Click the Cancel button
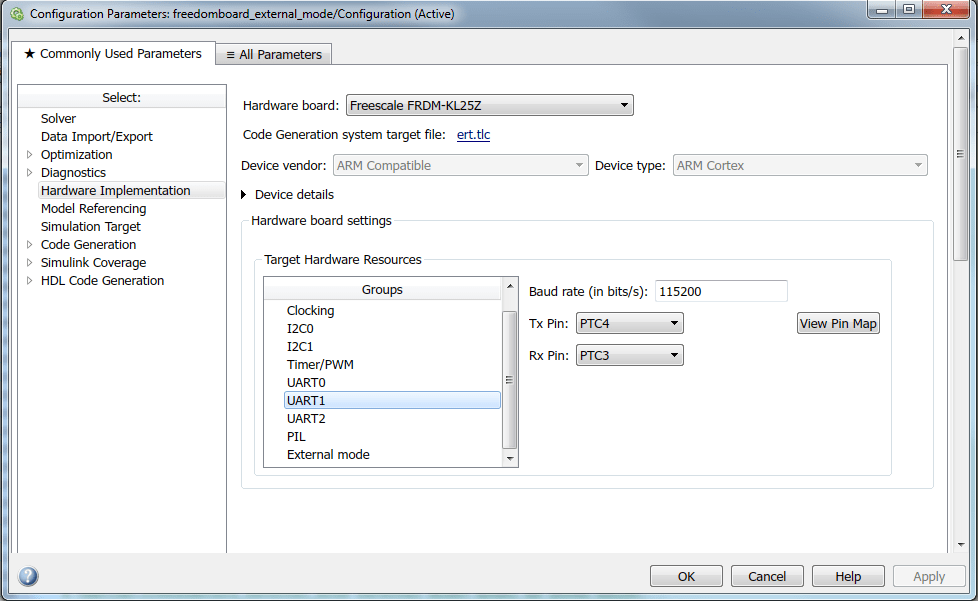 point(767,576)
